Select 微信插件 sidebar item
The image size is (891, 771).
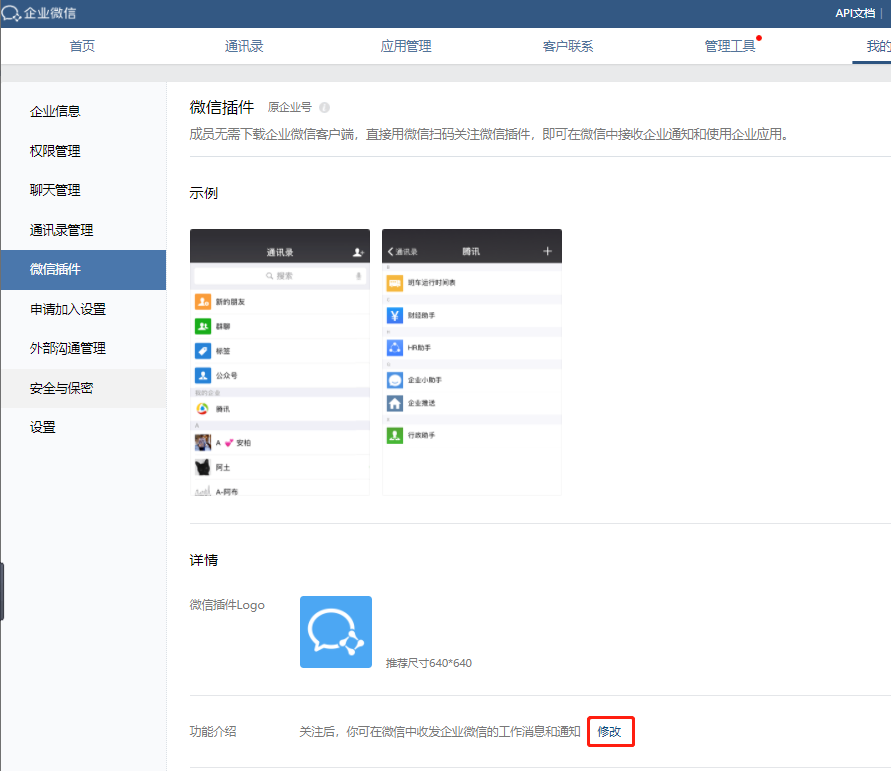(x=83, y=269)
